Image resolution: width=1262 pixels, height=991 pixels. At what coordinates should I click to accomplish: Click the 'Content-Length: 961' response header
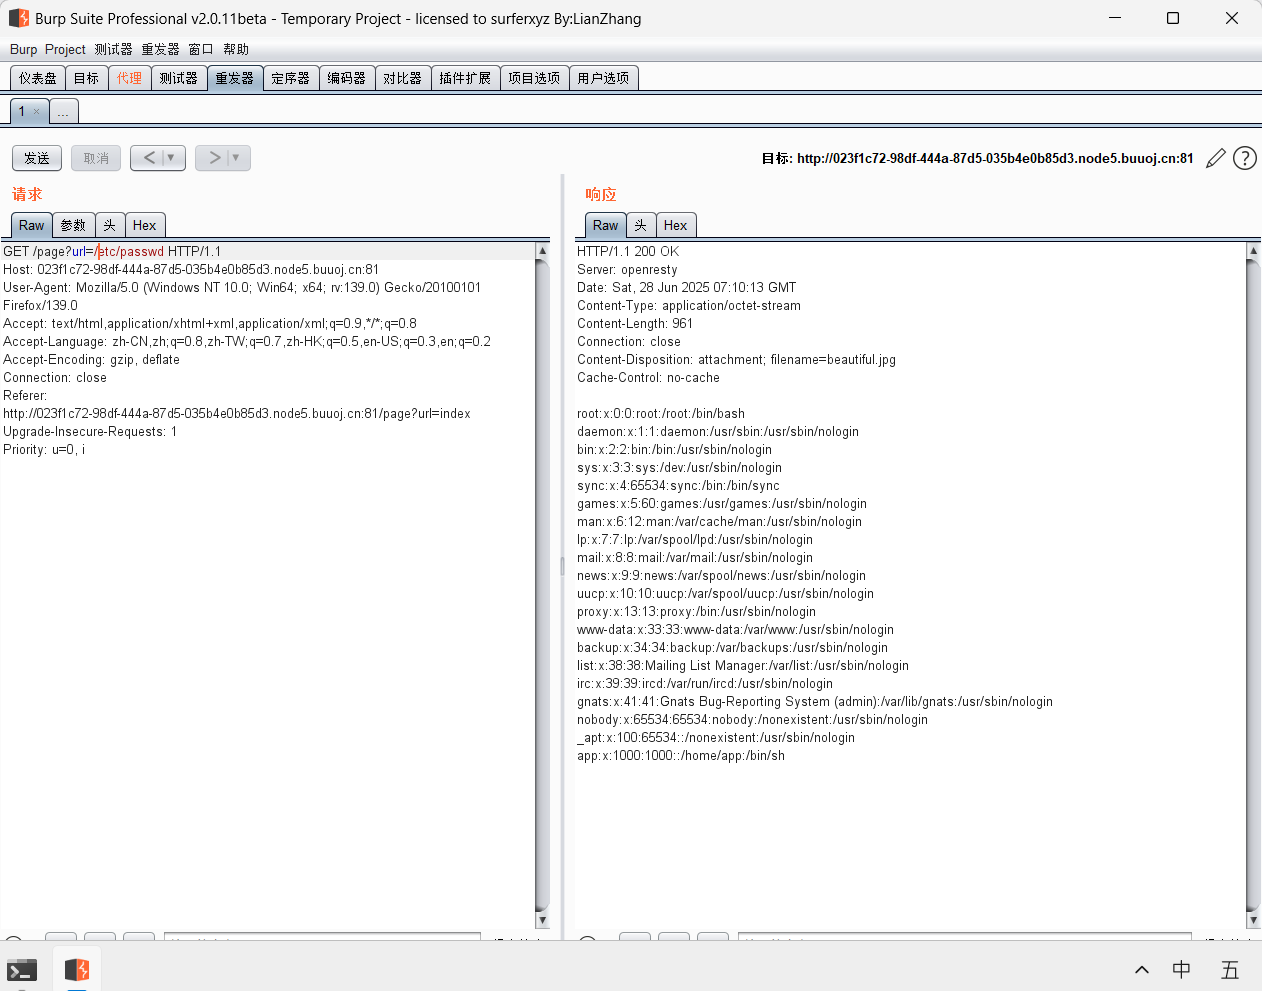point(635,324)
